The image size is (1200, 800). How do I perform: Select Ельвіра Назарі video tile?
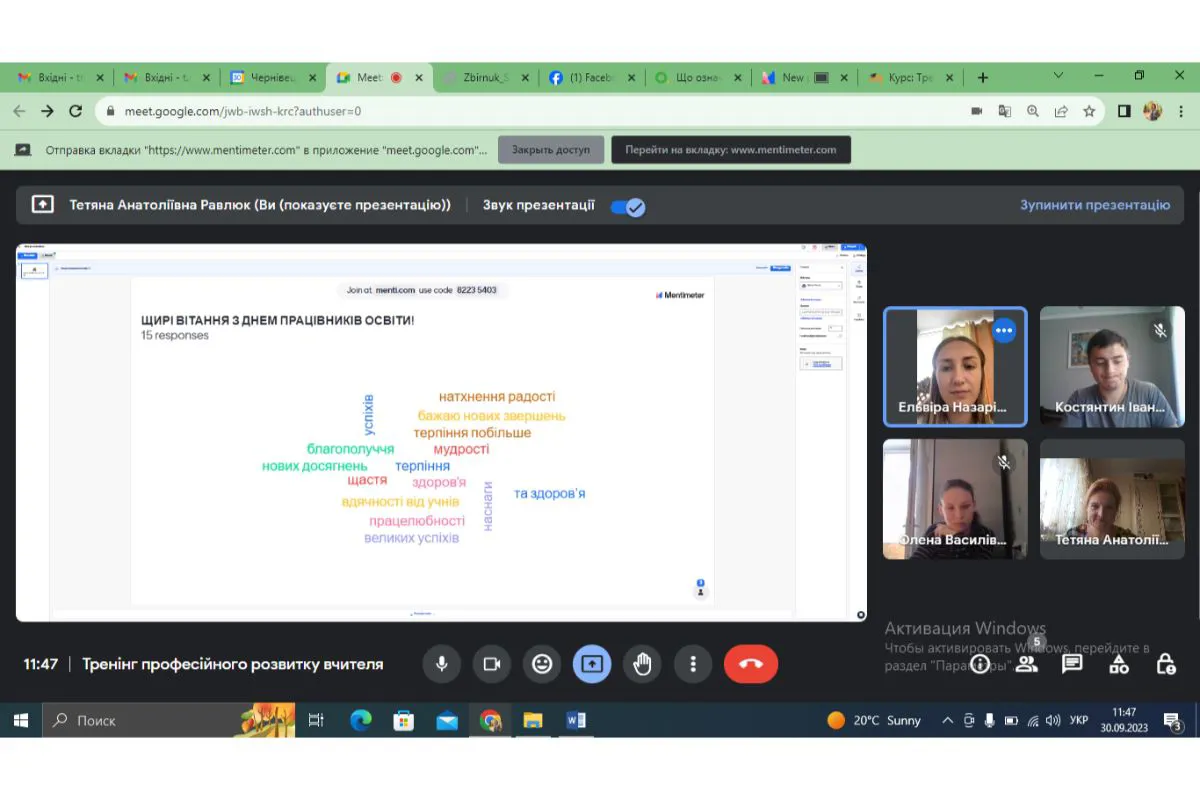(955, 367)
